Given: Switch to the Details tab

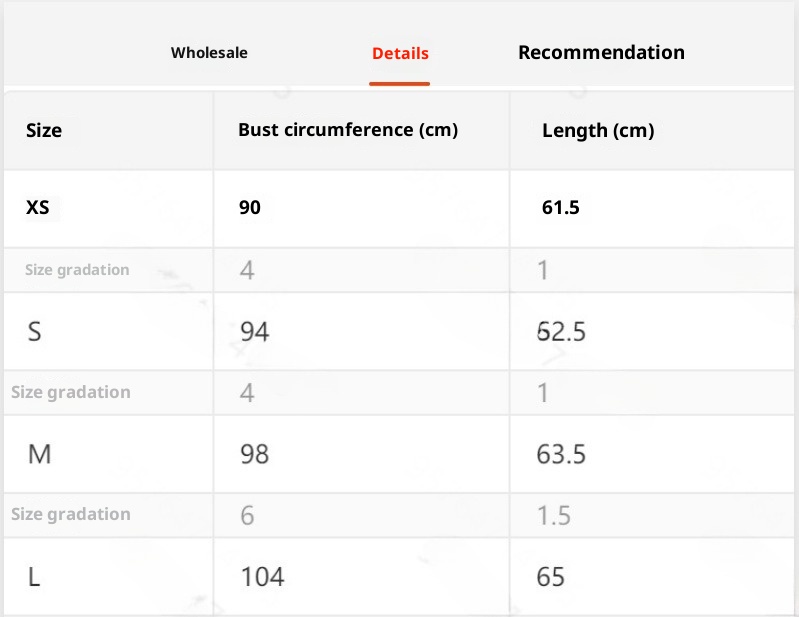Looking at the screenshot, I should click(x=400, y=54).
